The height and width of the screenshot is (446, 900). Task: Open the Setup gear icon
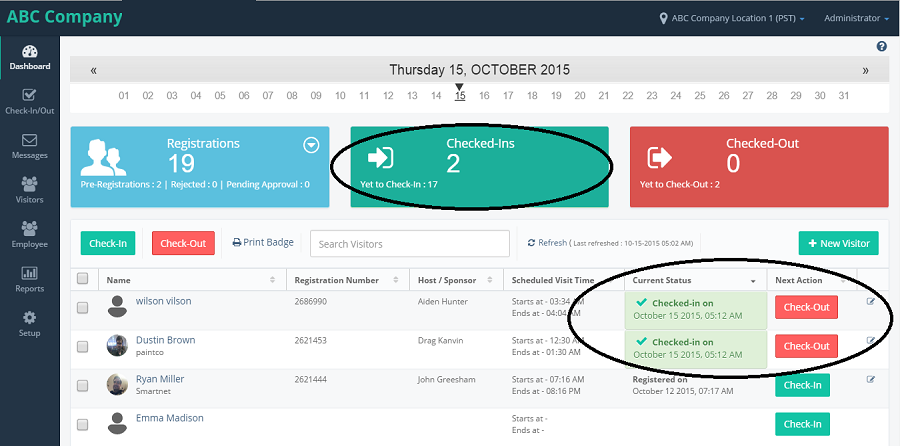[x=29, y=318]
